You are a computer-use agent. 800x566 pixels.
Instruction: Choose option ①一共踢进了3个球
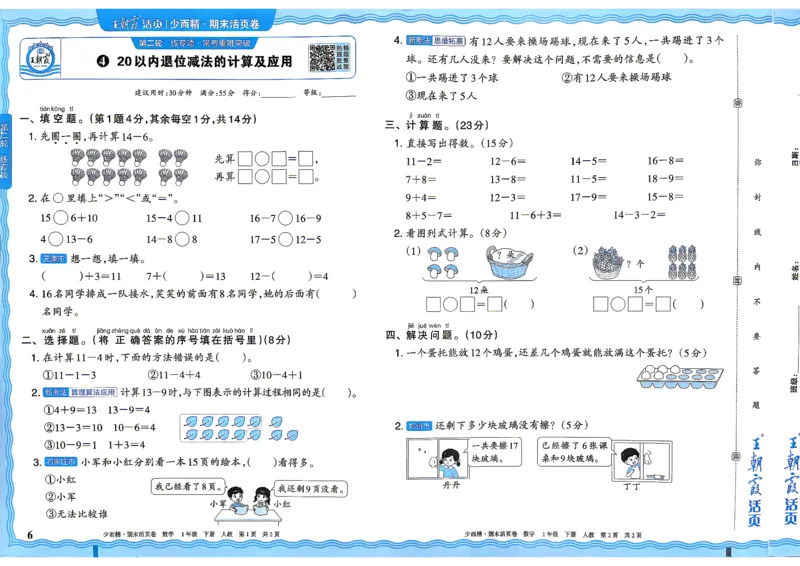pos(452,78)
